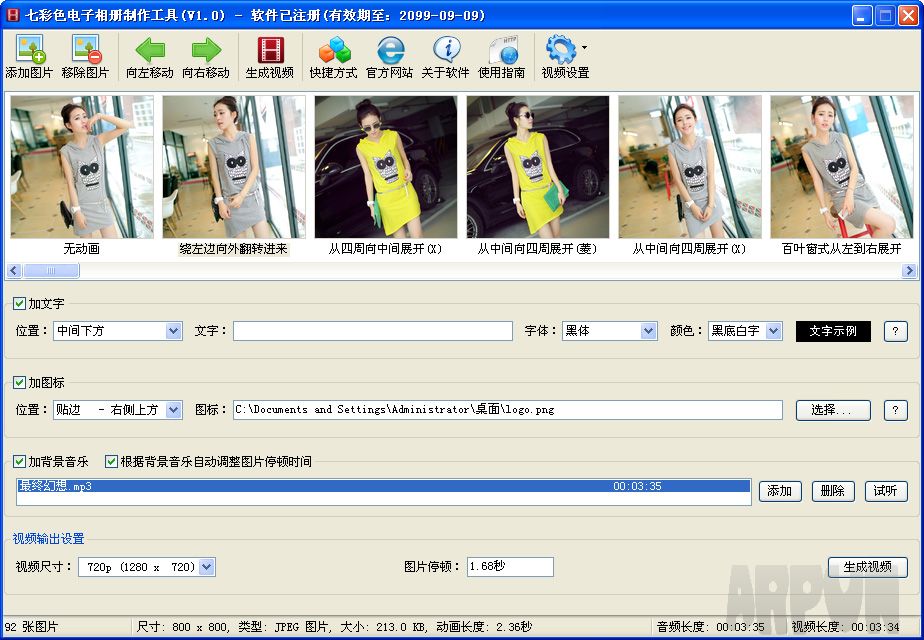Toggle the 加背景音乐 checkbox

pos(19,461)
